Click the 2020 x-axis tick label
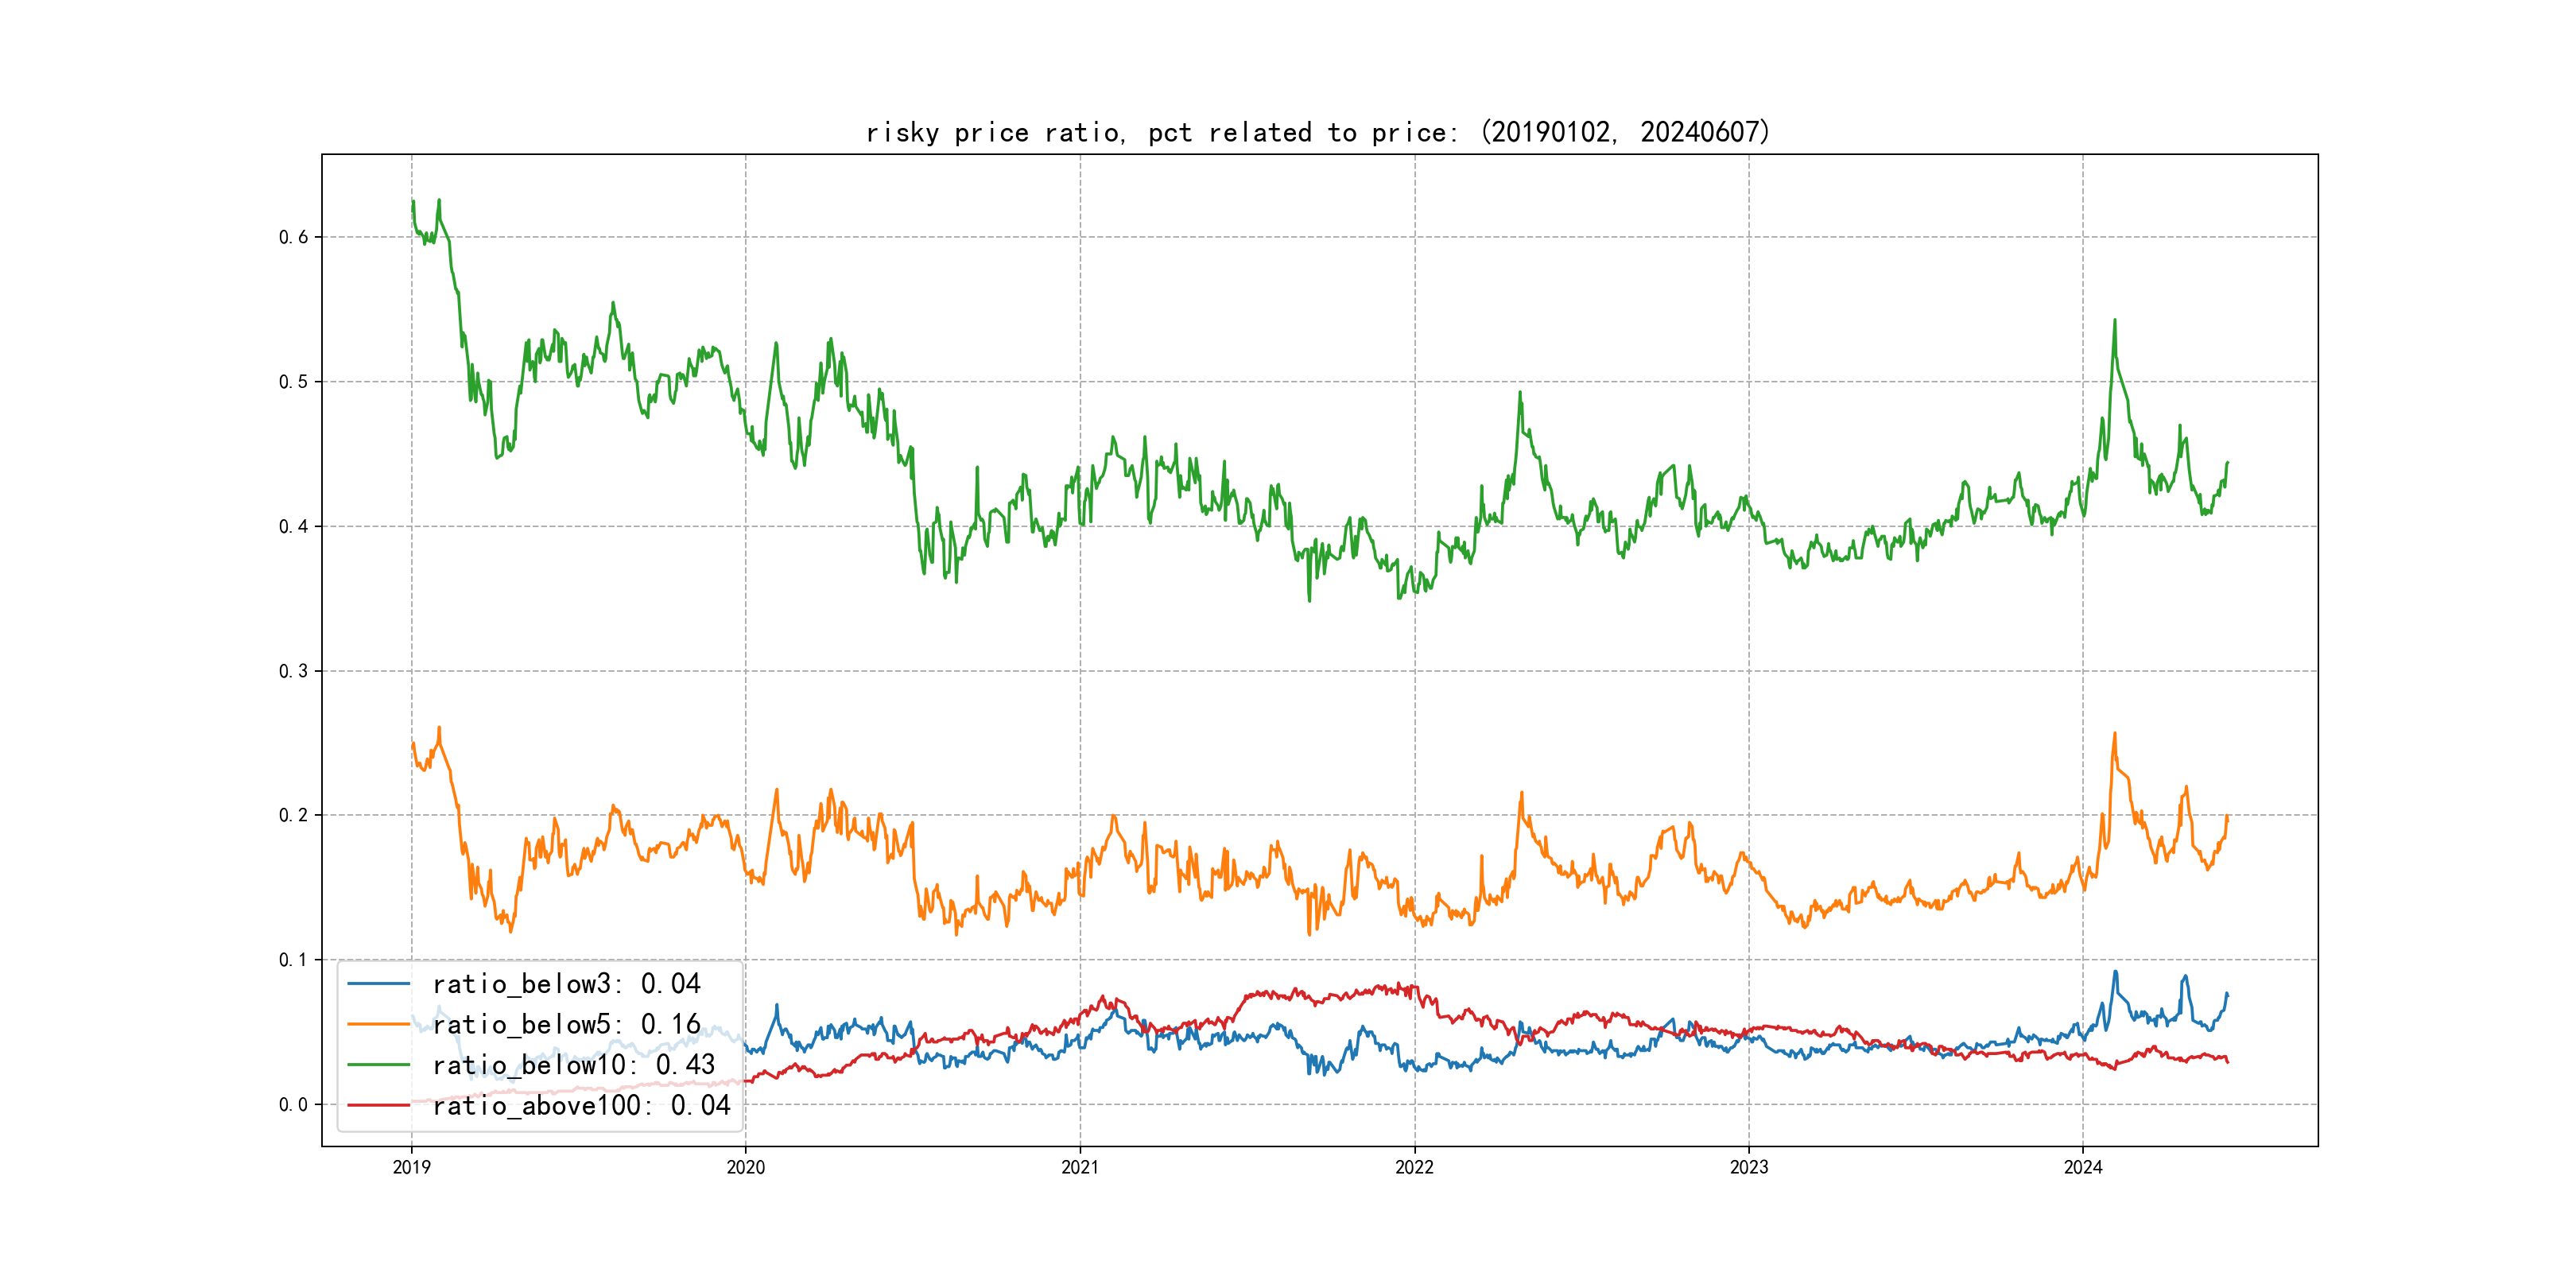The width and height of the screenshot is (2576, 1288). click(x=745, y=1167)
